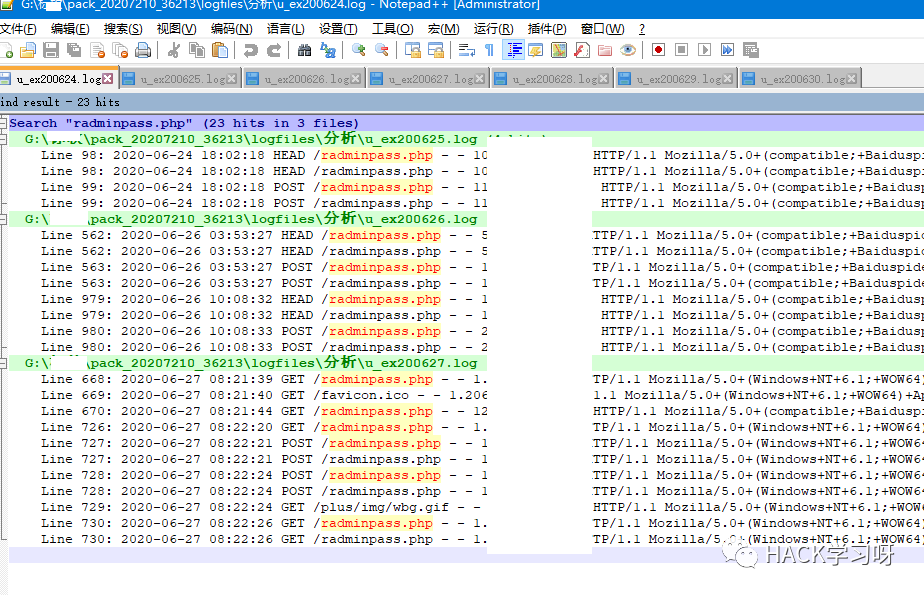Click the user-defined language icon
Viewport: 924px width, 595px height.
536,51
